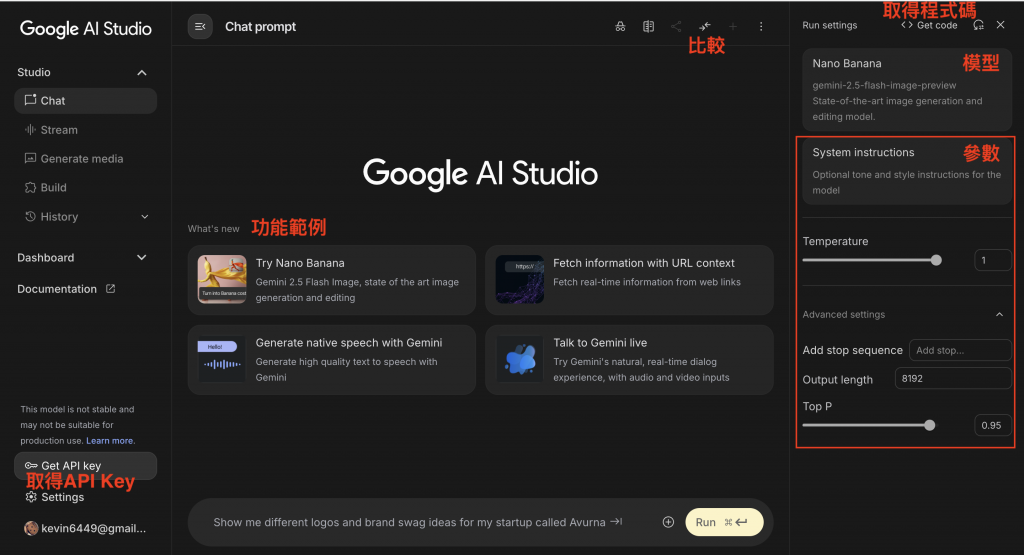Click the Top P slider handle

[x=929, y=425]
